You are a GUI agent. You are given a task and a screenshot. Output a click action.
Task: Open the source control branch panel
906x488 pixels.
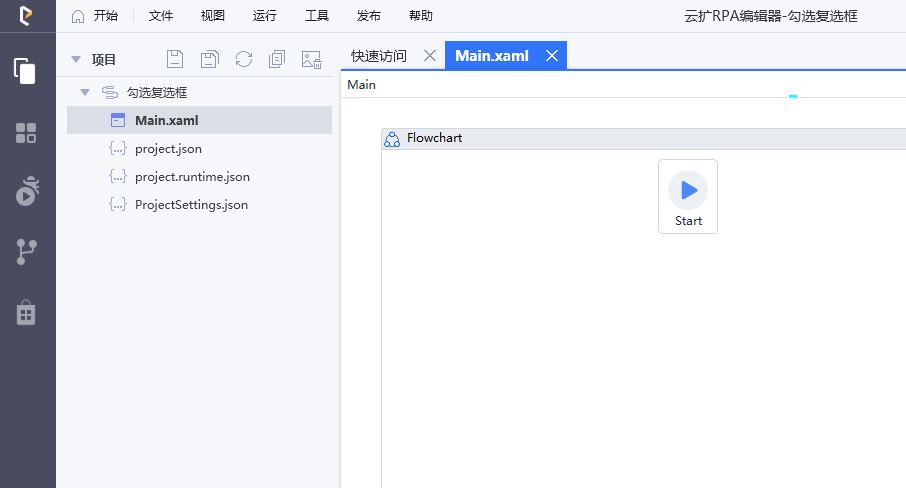[26, 252]
